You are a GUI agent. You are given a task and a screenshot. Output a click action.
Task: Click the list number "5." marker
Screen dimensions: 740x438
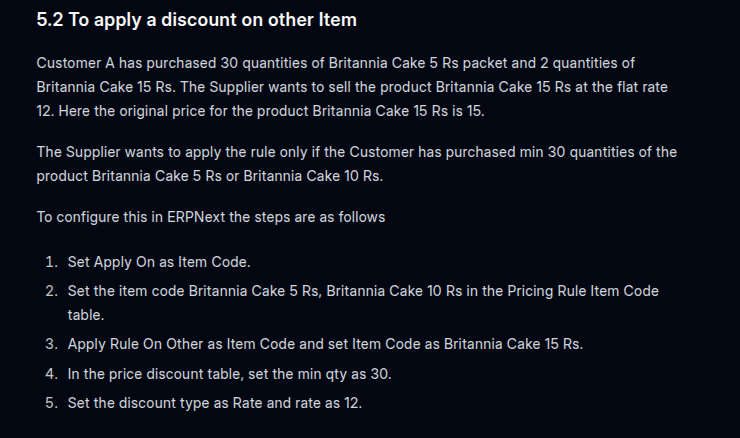point(51,403)
